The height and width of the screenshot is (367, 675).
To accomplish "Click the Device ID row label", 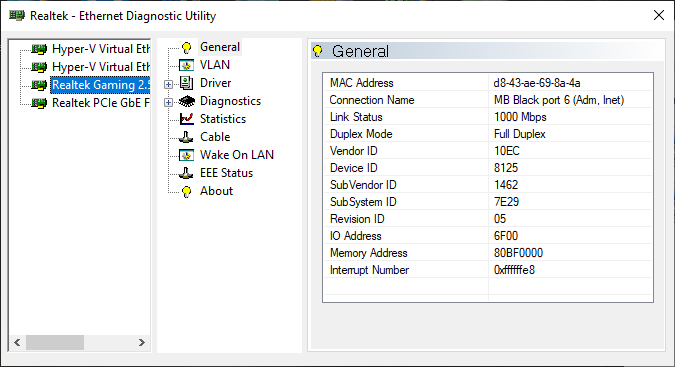I will pyautogui.click(x=353, y=168).
